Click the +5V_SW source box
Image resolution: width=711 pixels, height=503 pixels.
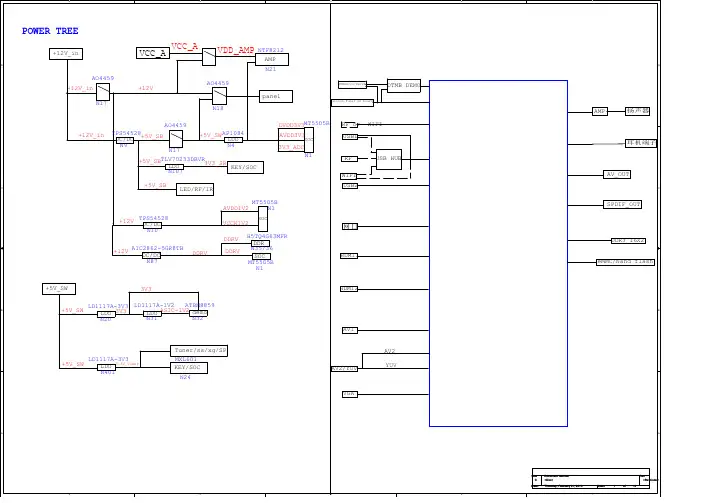(58, 289)
